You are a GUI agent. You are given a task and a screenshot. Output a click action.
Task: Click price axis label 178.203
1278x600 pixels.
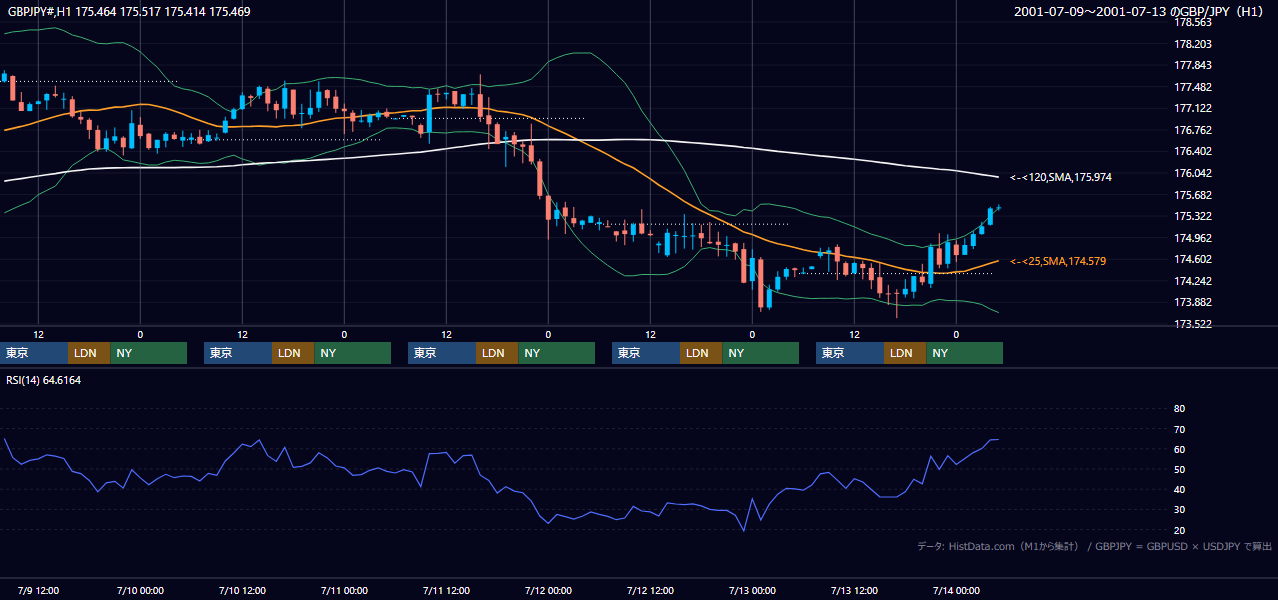(x=1193, y=44)
